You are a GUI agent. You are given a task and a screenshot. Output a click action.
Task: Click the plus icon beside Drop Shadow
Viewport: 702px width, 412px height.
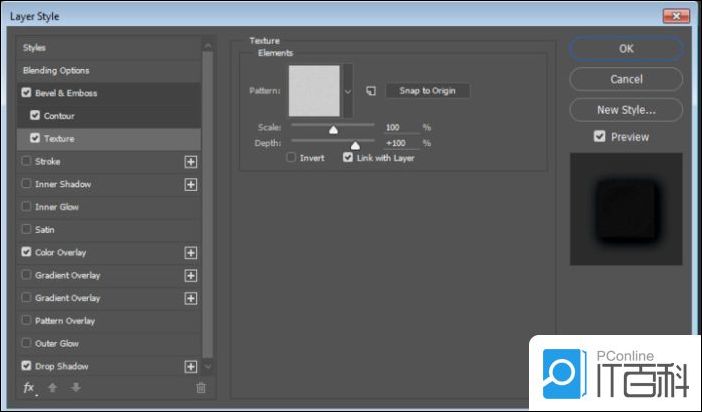191,367
